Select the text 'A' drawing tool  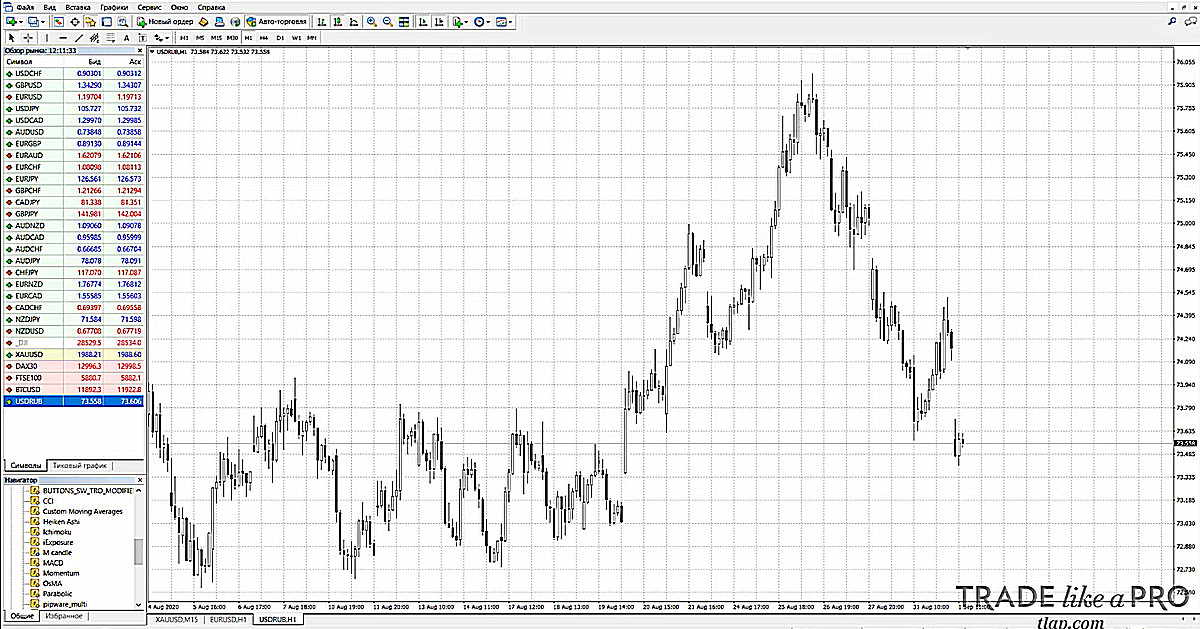pyautogui.click(x=126, y=38)
